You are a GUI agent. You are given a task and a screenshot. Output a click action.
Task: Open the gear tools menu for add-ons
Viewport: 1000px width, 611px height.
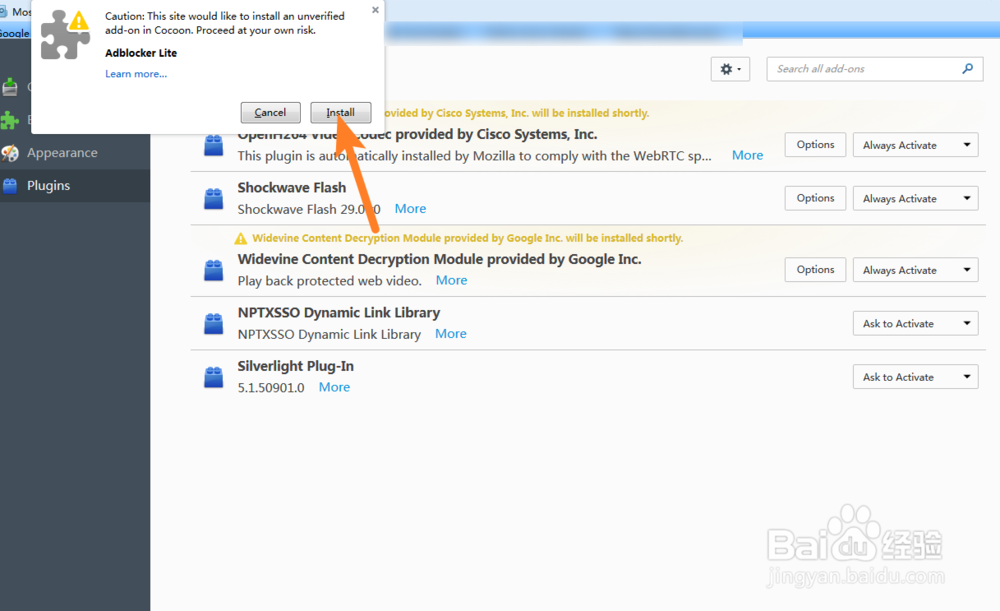tap(730, 69)
